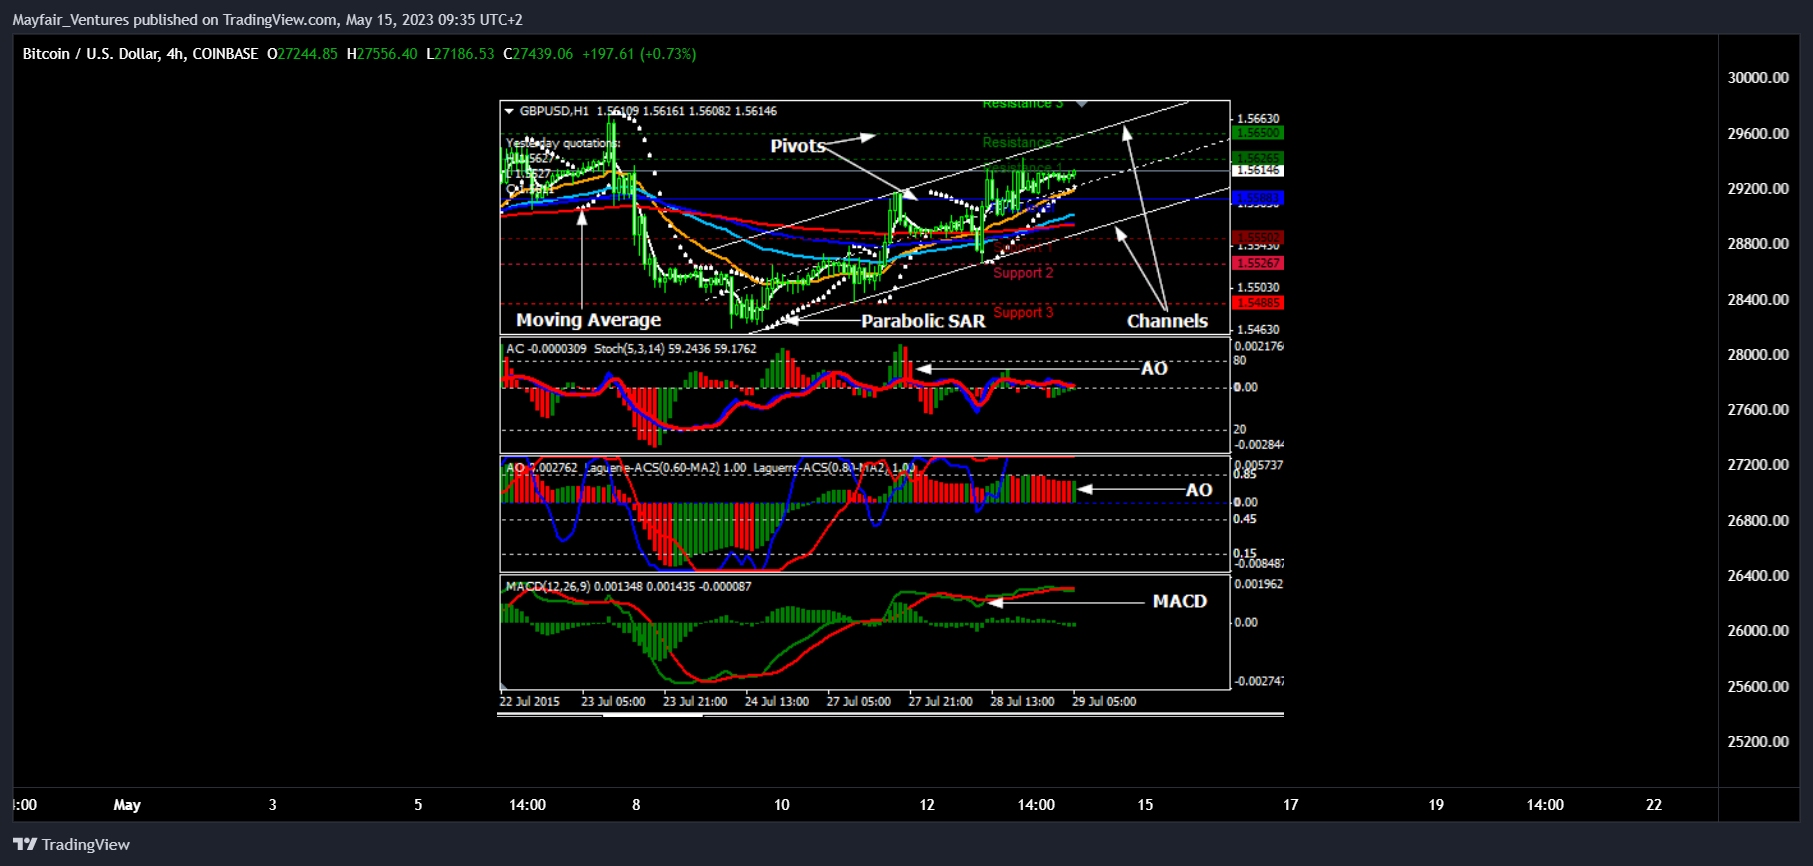The width and height of the screenshot is (1813, 866).
Task: Click the 27200.00 price axis label
Action: pyautogui.click(x=1758, y=464)
